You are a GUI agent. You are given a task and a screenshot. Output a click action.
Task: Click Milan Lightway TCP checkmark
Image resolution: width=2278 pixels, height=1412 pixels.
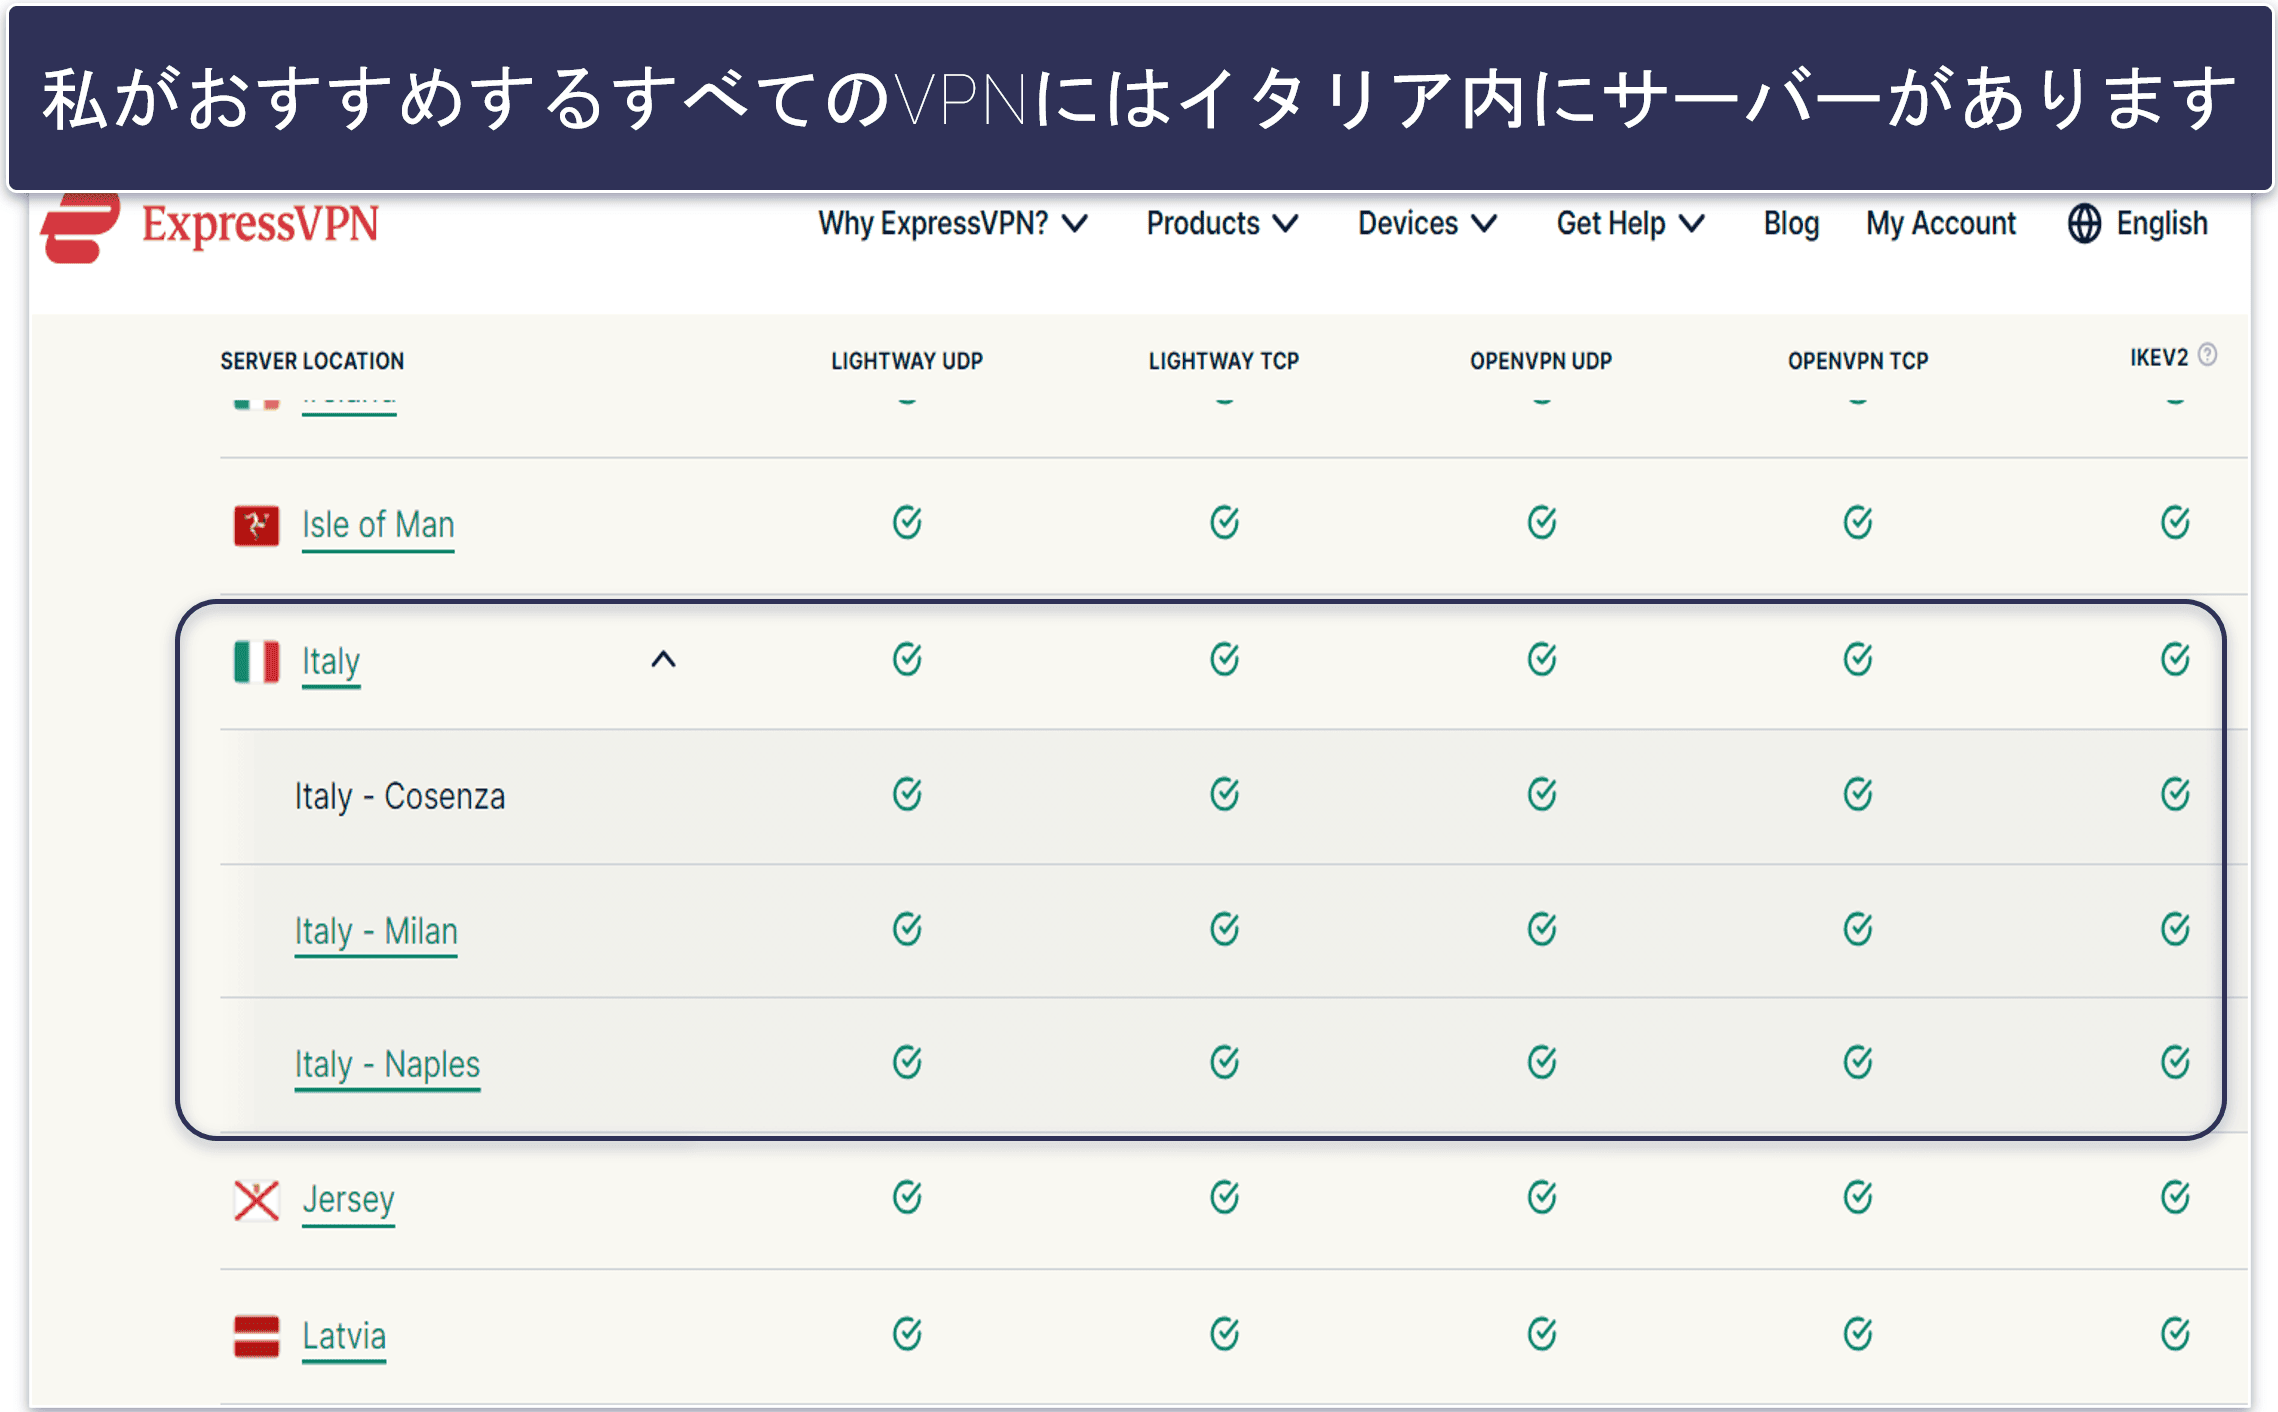(1224, 929)
